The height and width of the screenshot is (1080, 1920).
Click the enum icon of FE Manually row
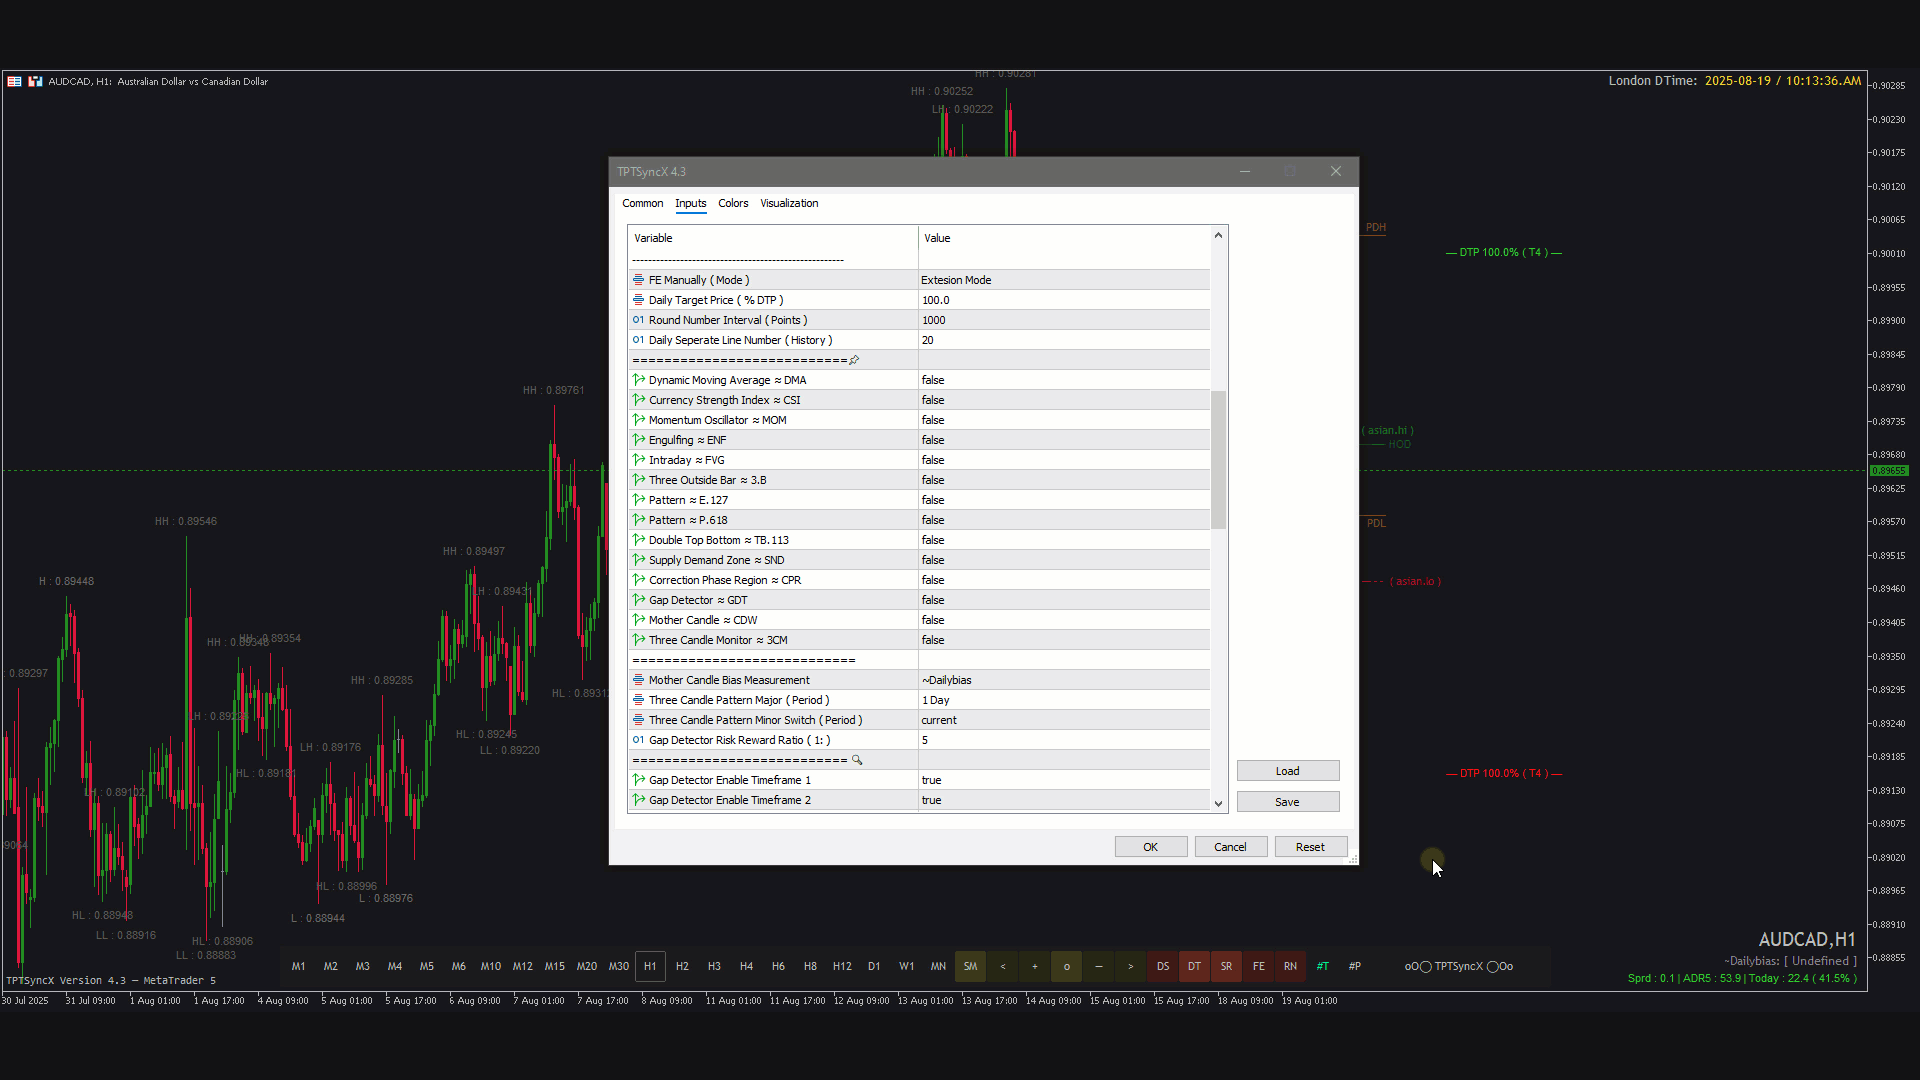[x=638, y=280]
